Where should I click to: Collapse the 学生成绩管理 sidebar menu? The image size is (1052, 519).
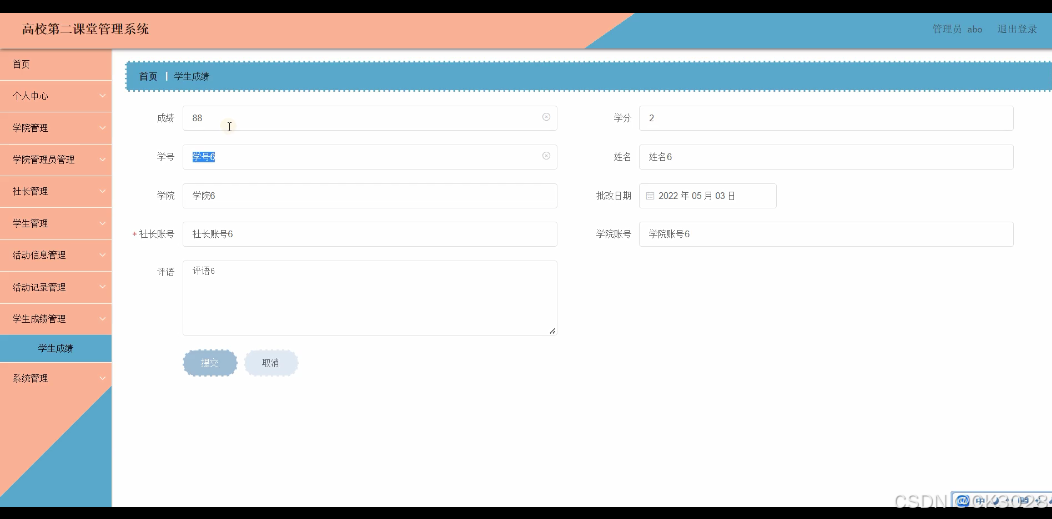pyautogui.click(x=56, y=319)
